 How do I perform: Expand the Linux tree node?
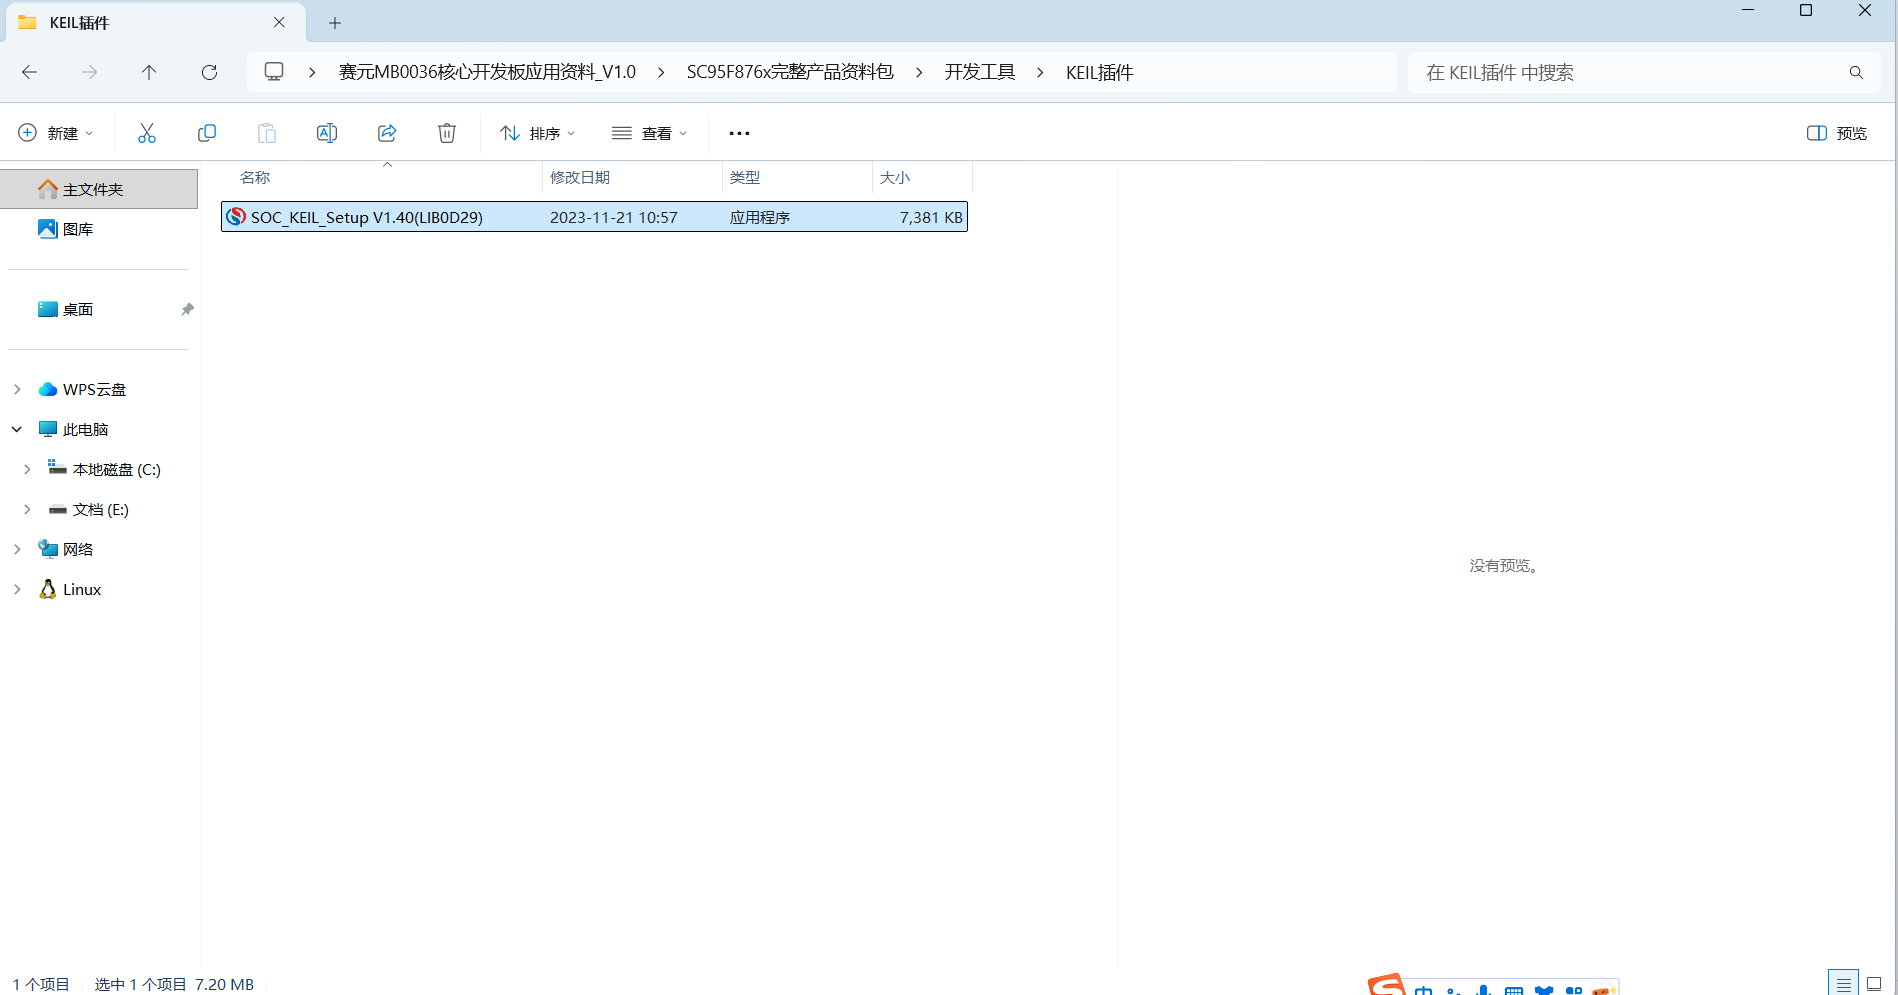[x=17, y=589]
